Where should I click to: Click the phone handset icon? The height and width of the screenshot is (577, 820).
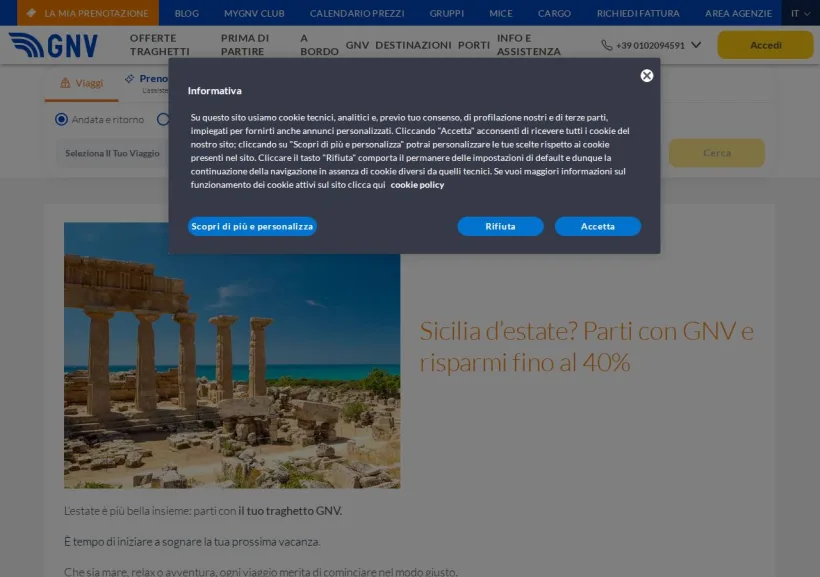pyautogui.click(x=606, y=46)
